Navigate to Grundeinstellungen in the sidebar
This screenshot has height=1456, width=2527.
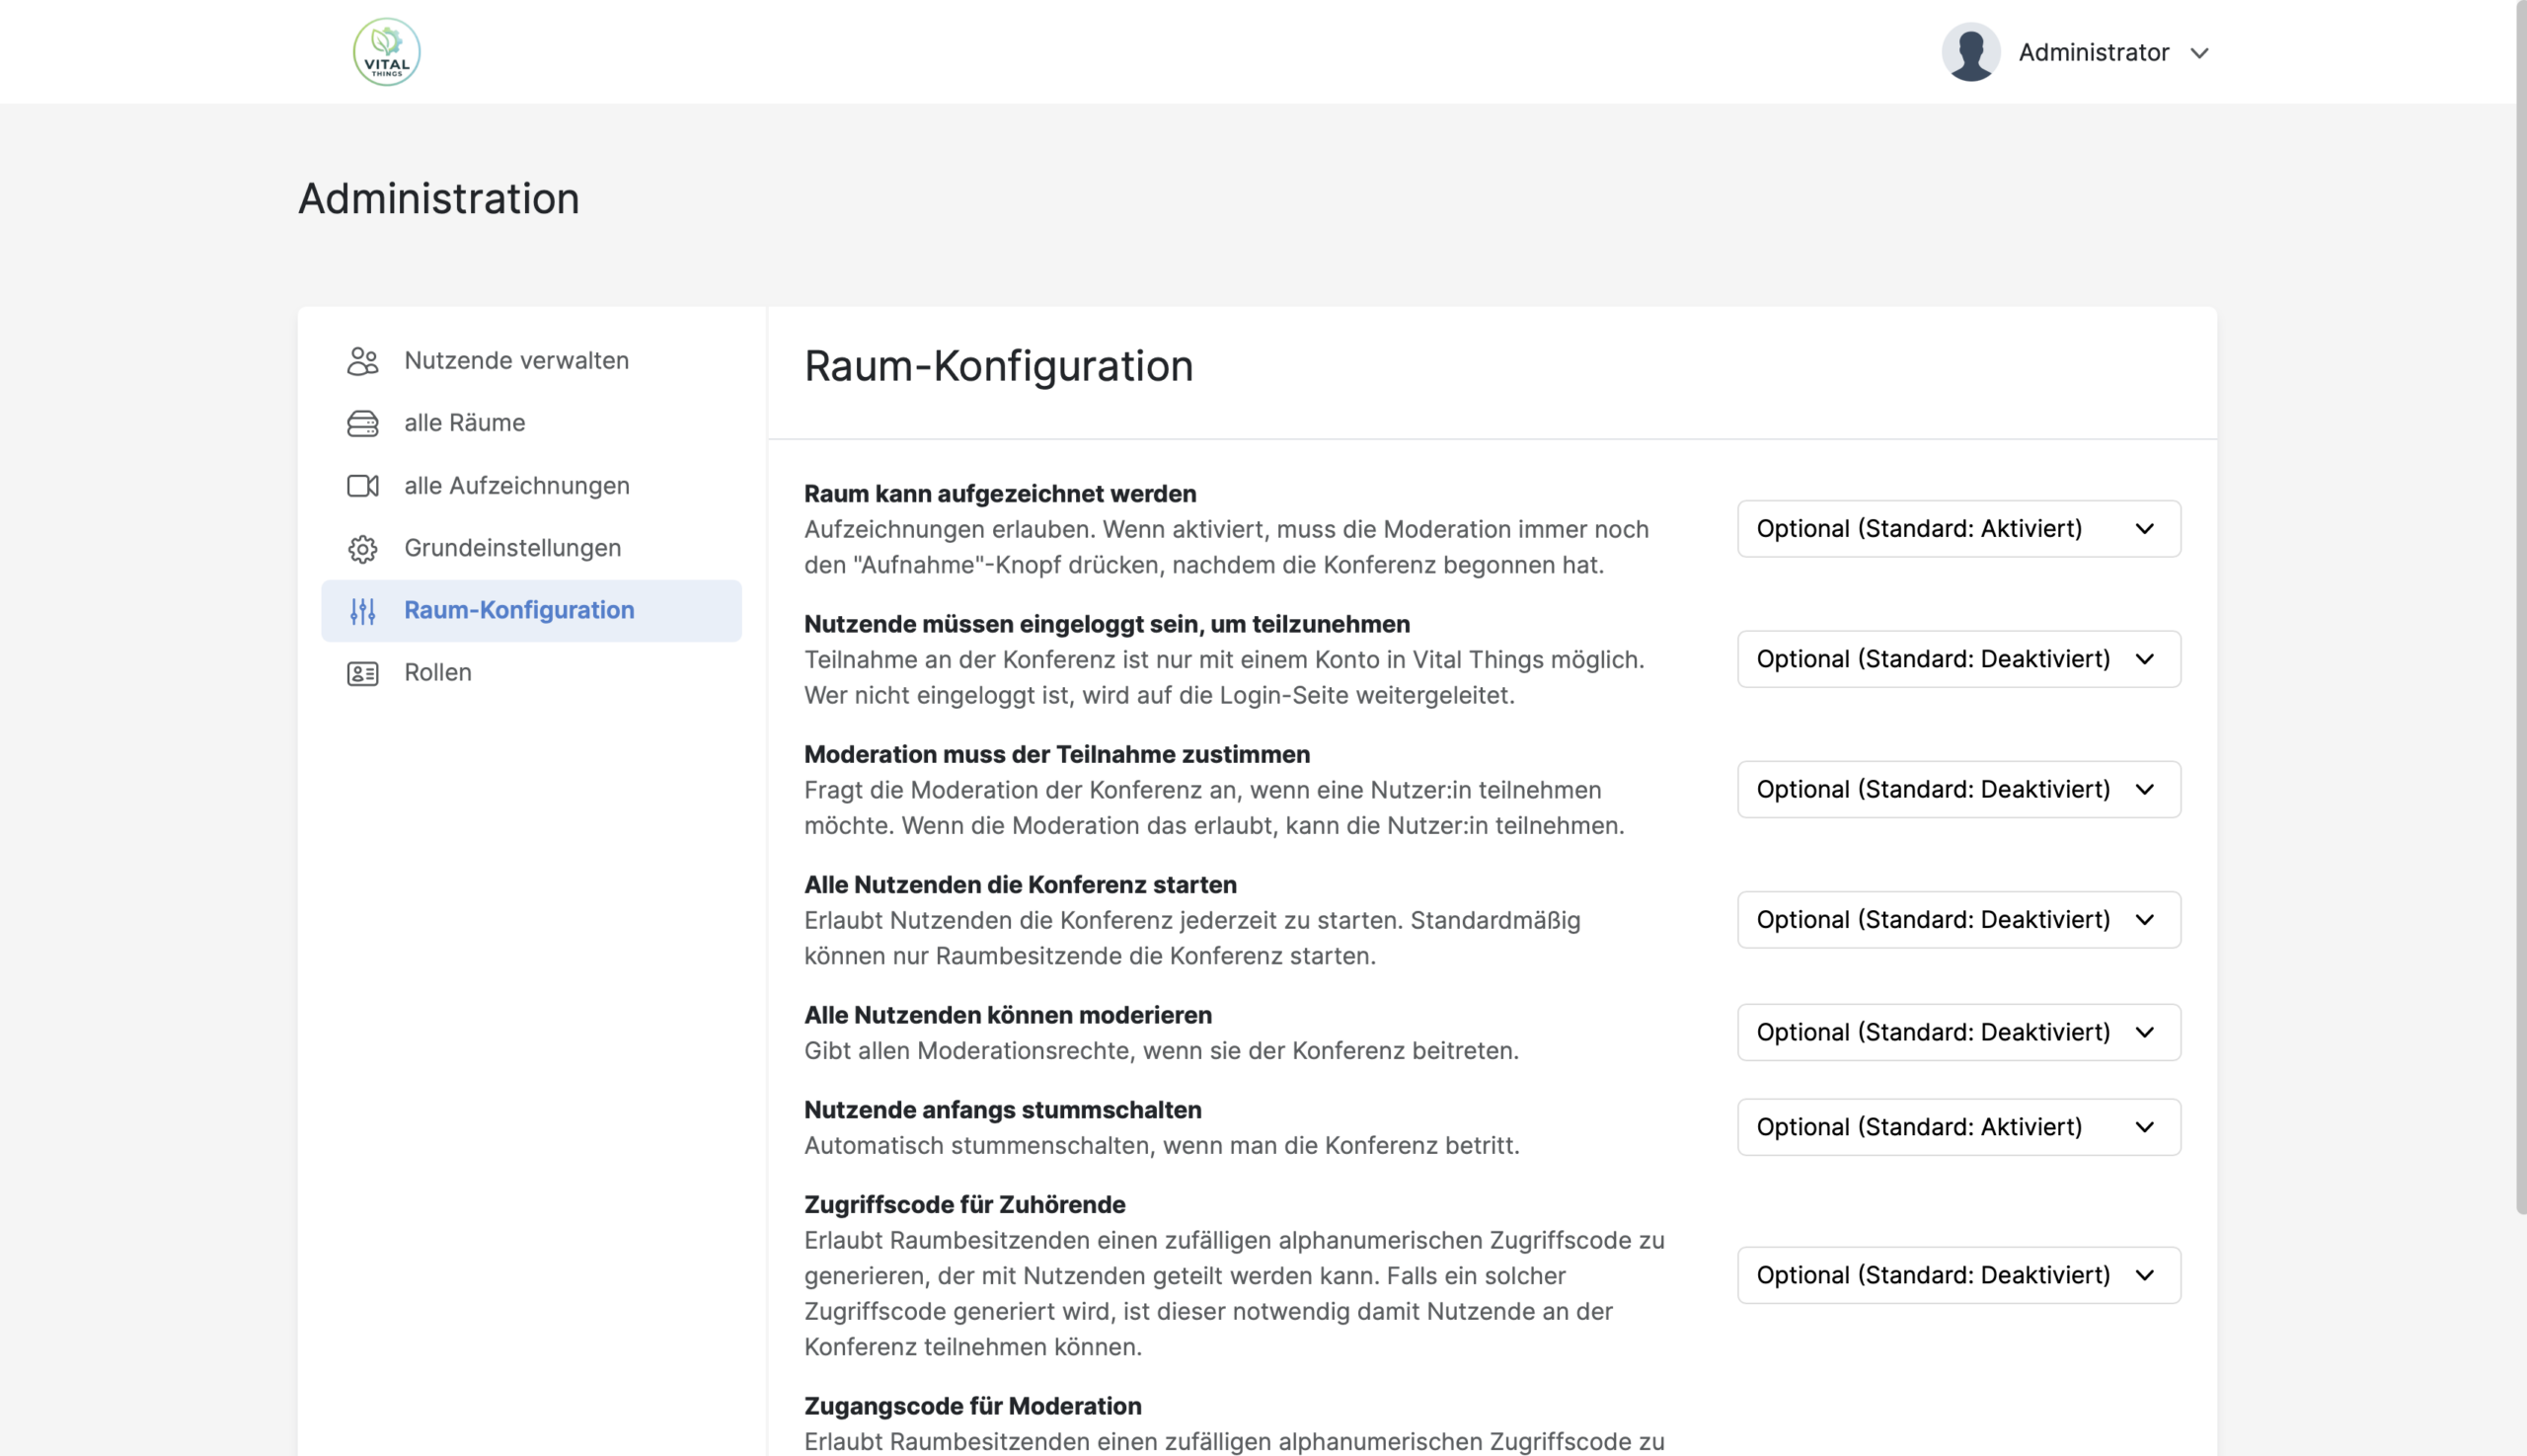point(512,548)
